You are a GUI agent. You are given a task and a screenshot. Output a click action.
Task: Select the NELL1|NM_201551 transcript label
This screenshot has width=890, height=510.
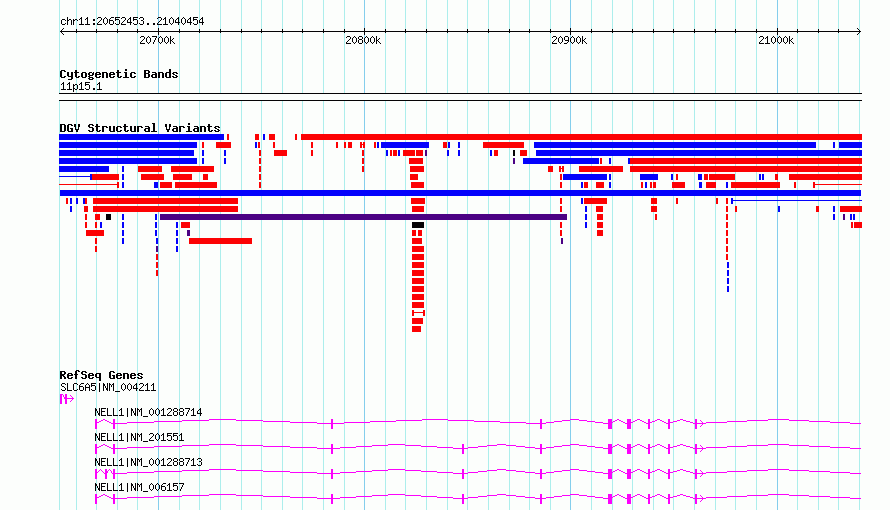[x=139, y=437]
